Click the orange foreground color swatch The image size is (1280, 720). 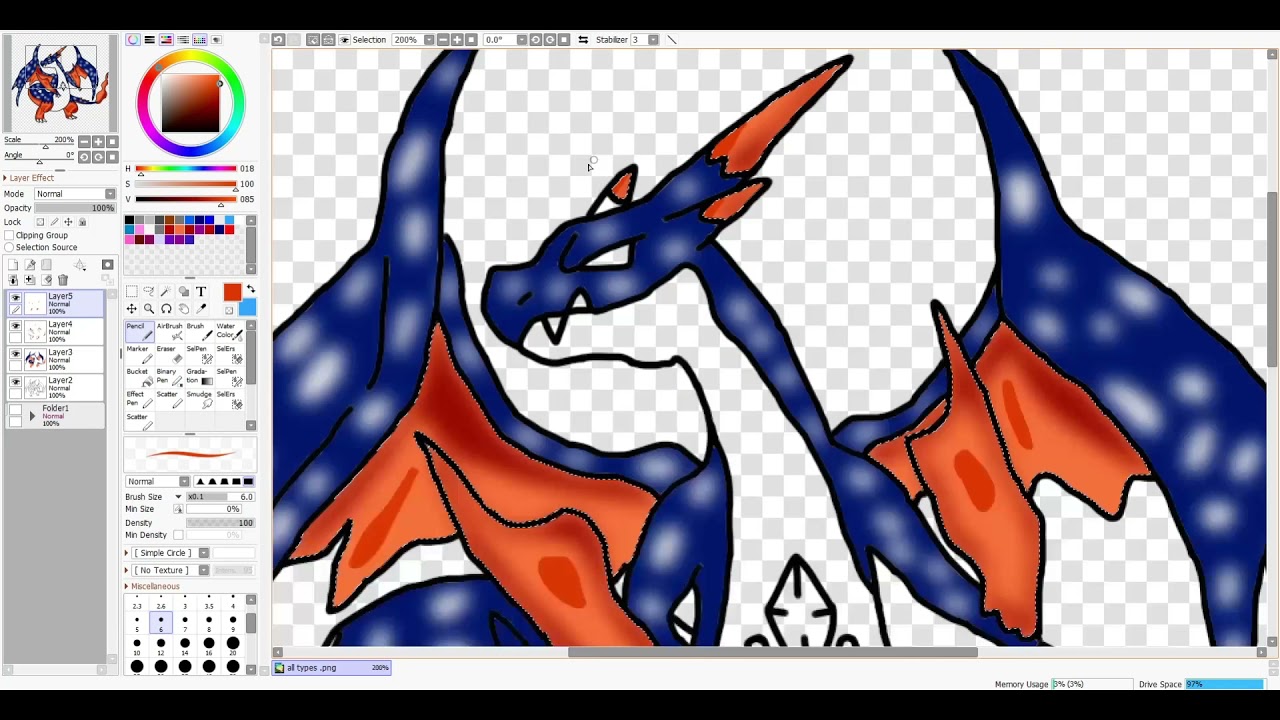(232, 292)
